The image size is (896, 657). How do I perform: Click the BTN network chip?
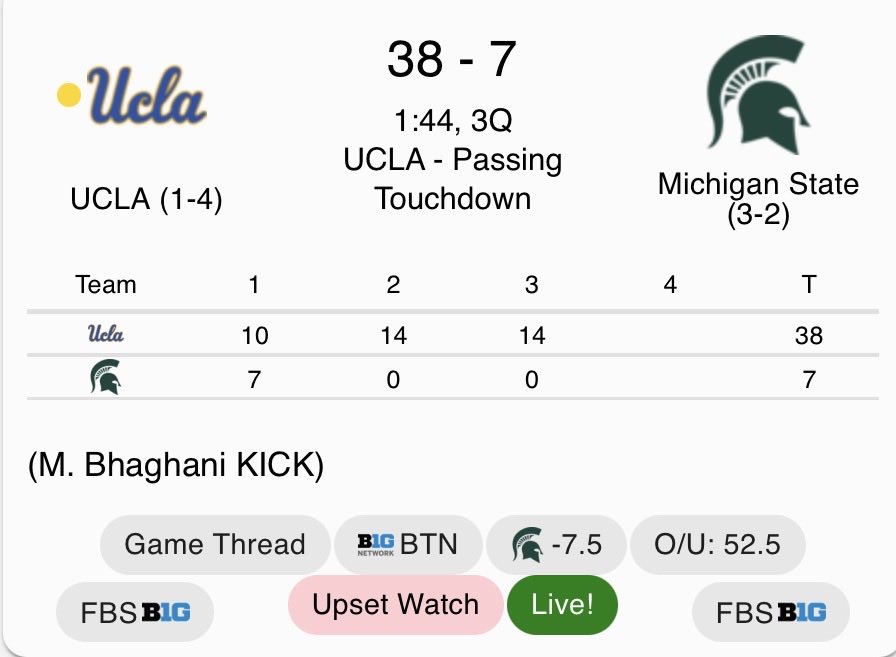(407, 544)
